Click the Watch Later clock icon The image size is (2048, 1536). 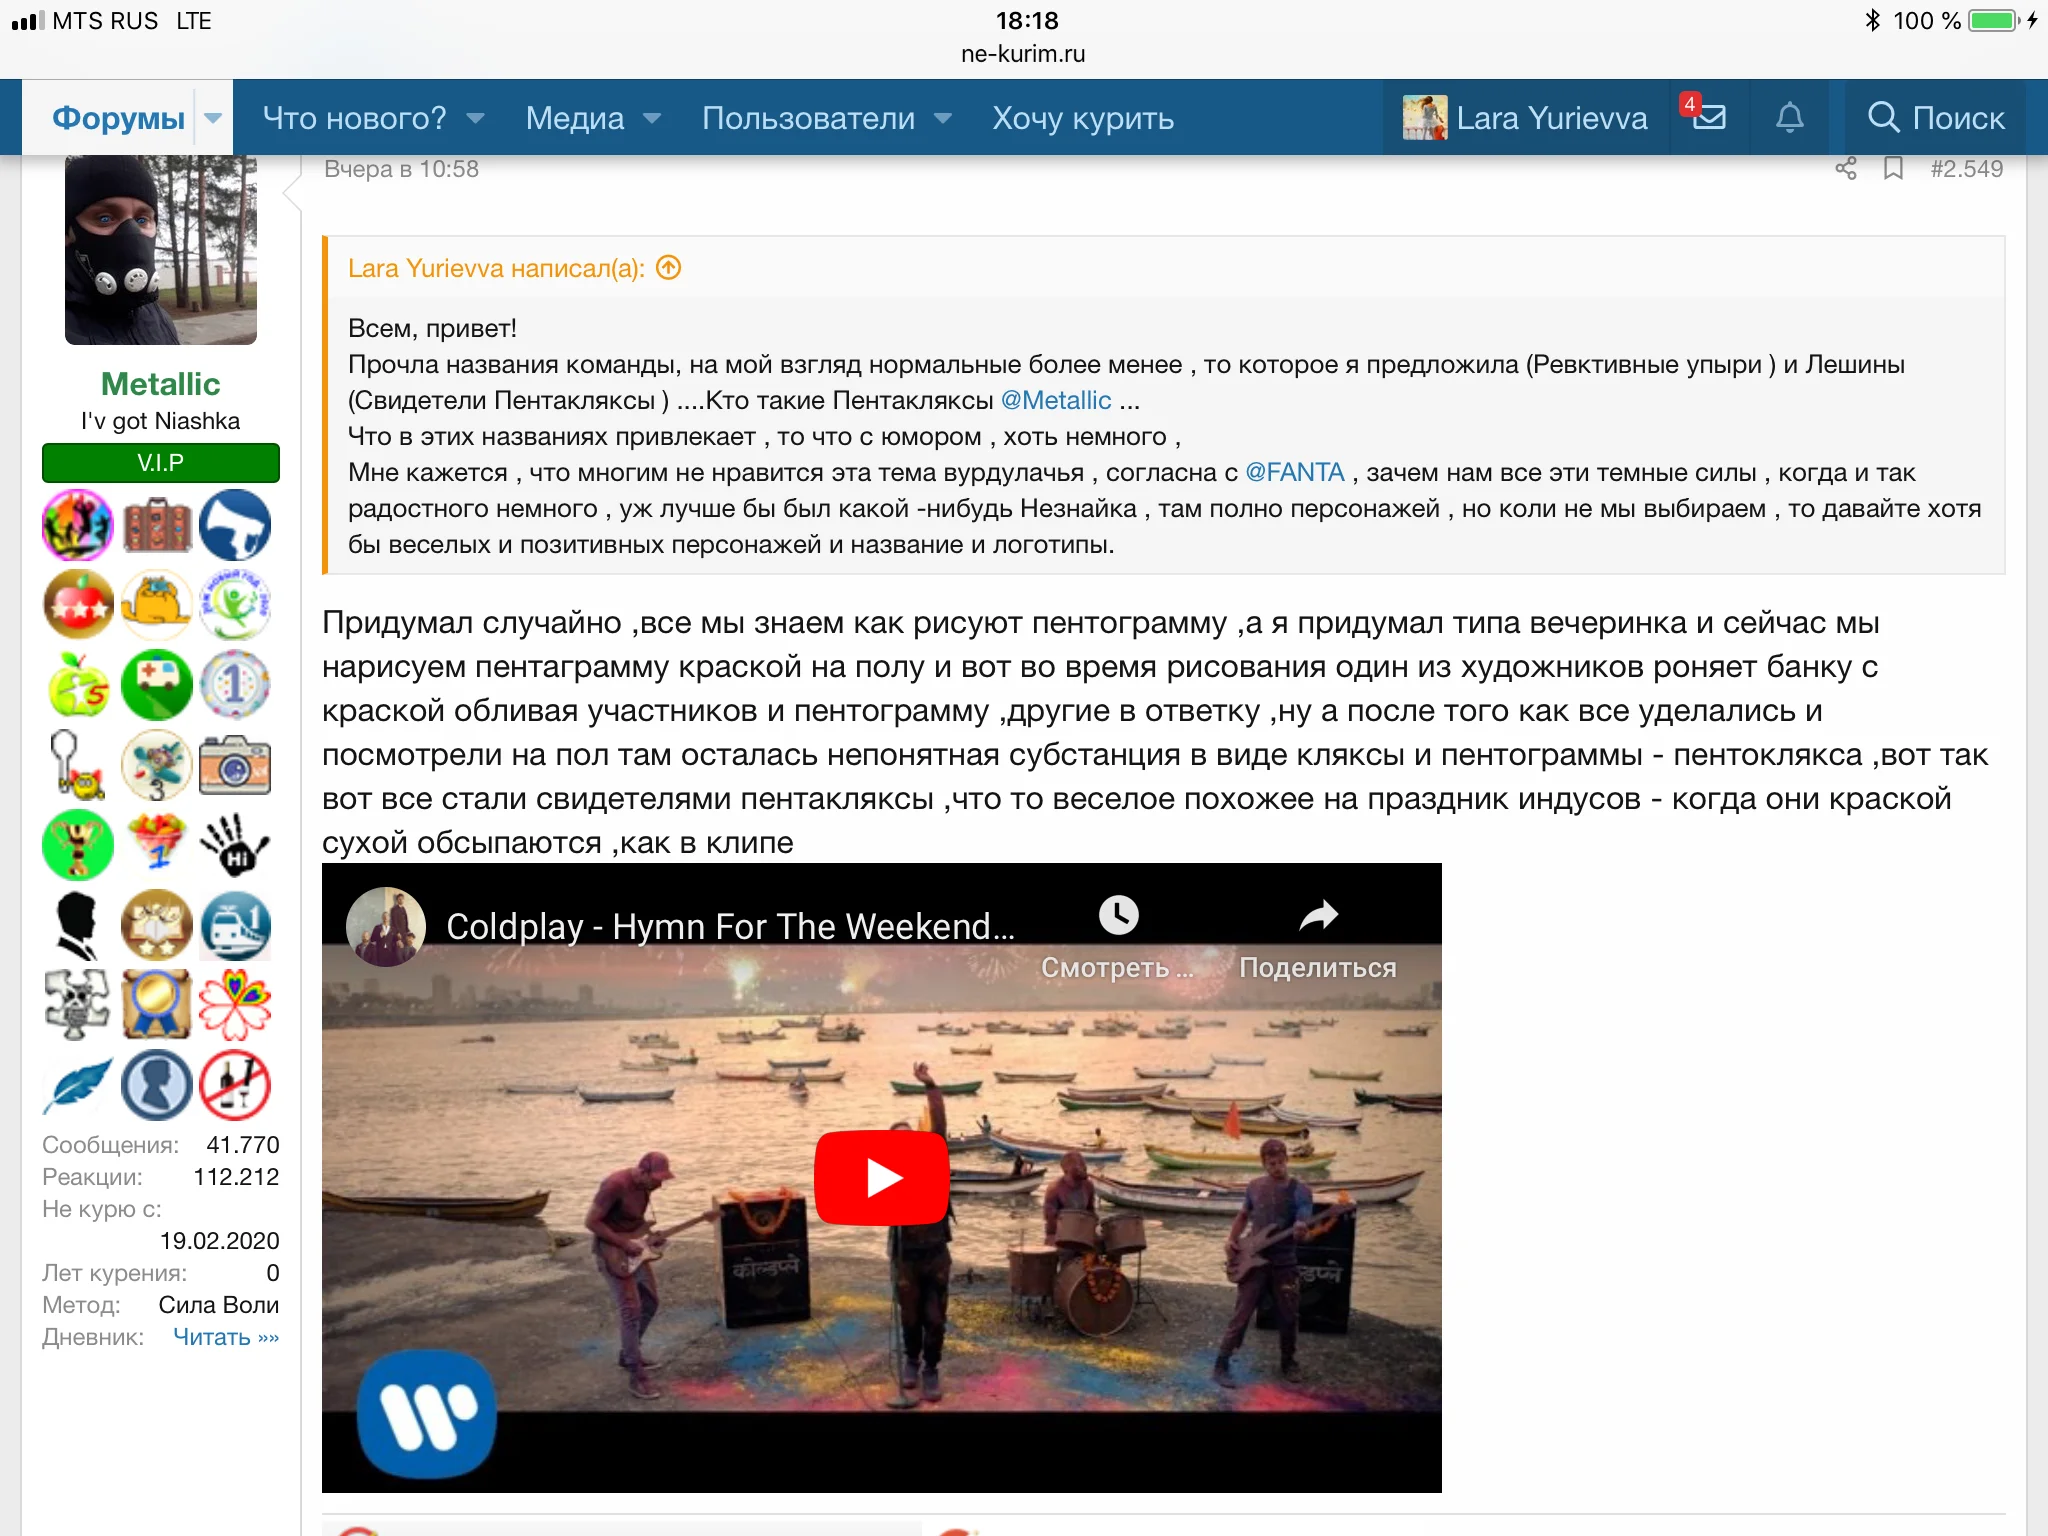point(1118,915)
